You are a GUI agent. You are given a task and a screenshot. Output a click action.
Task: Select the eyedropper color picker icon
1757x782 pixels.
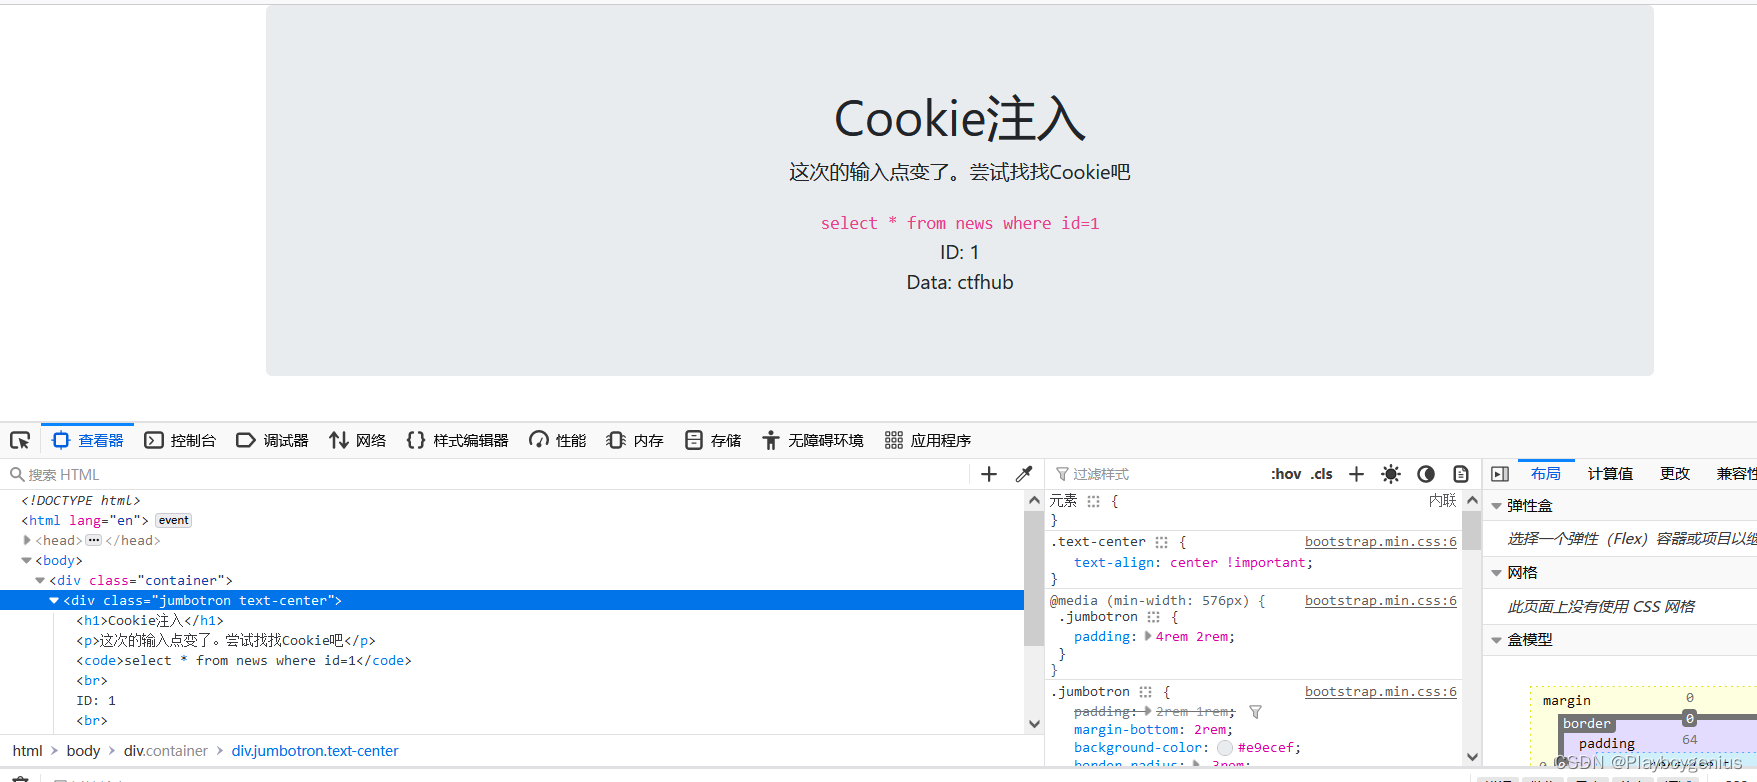click(1024, 474)
